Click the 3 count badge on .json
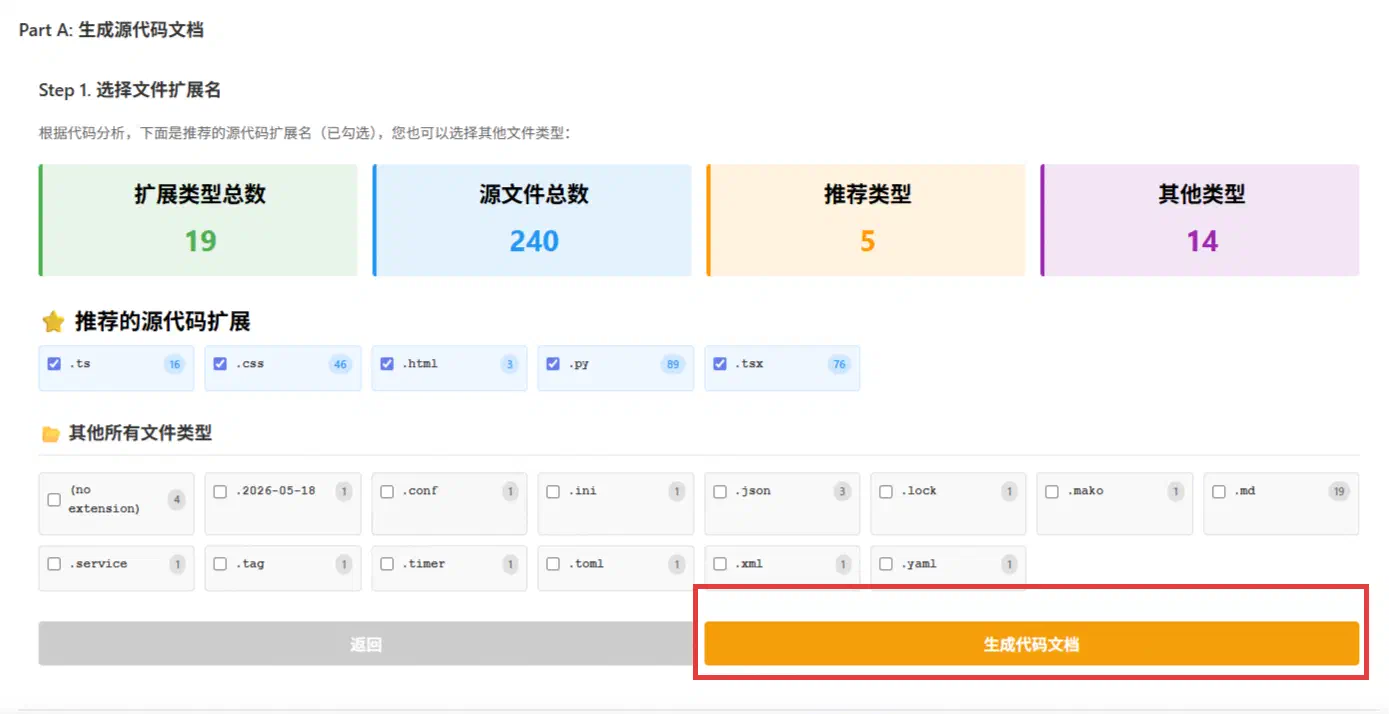 [843, 491]
